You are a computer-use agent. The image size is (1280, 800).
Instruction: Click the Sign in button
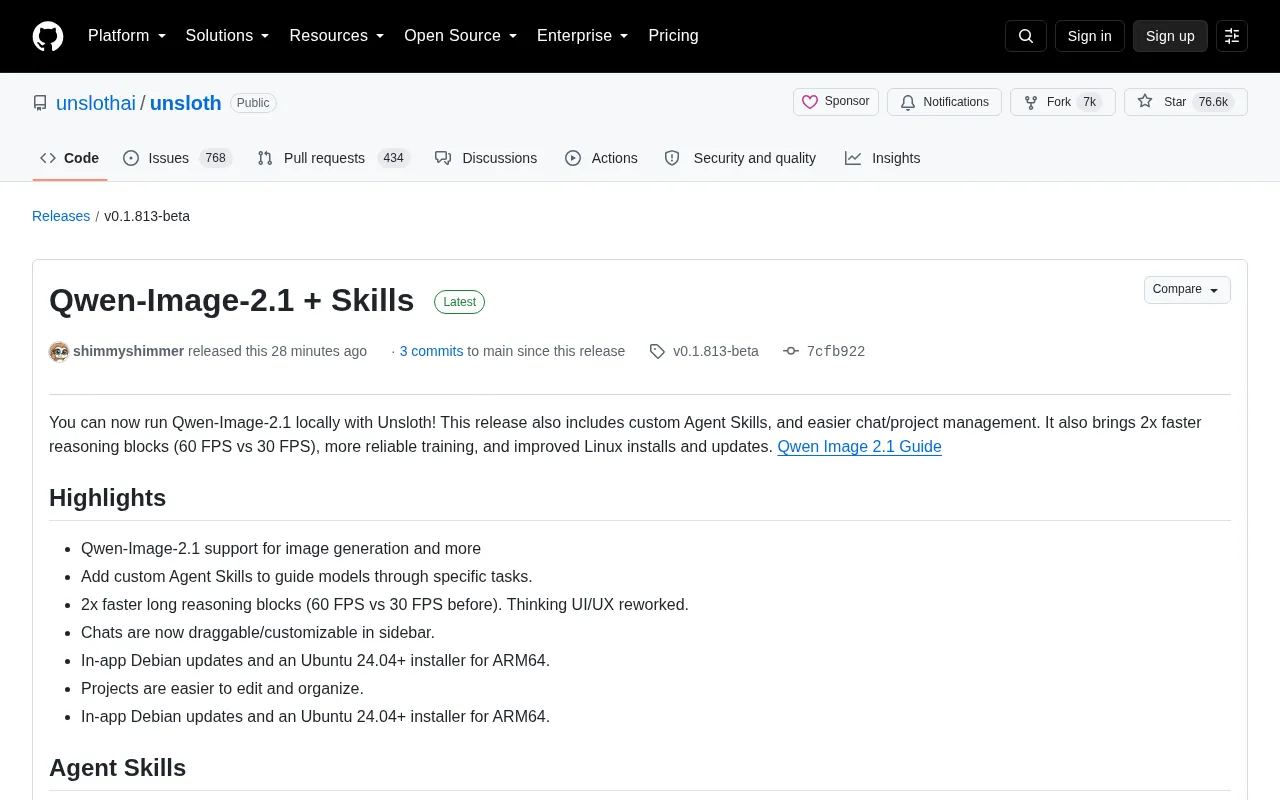point(1089,36)
